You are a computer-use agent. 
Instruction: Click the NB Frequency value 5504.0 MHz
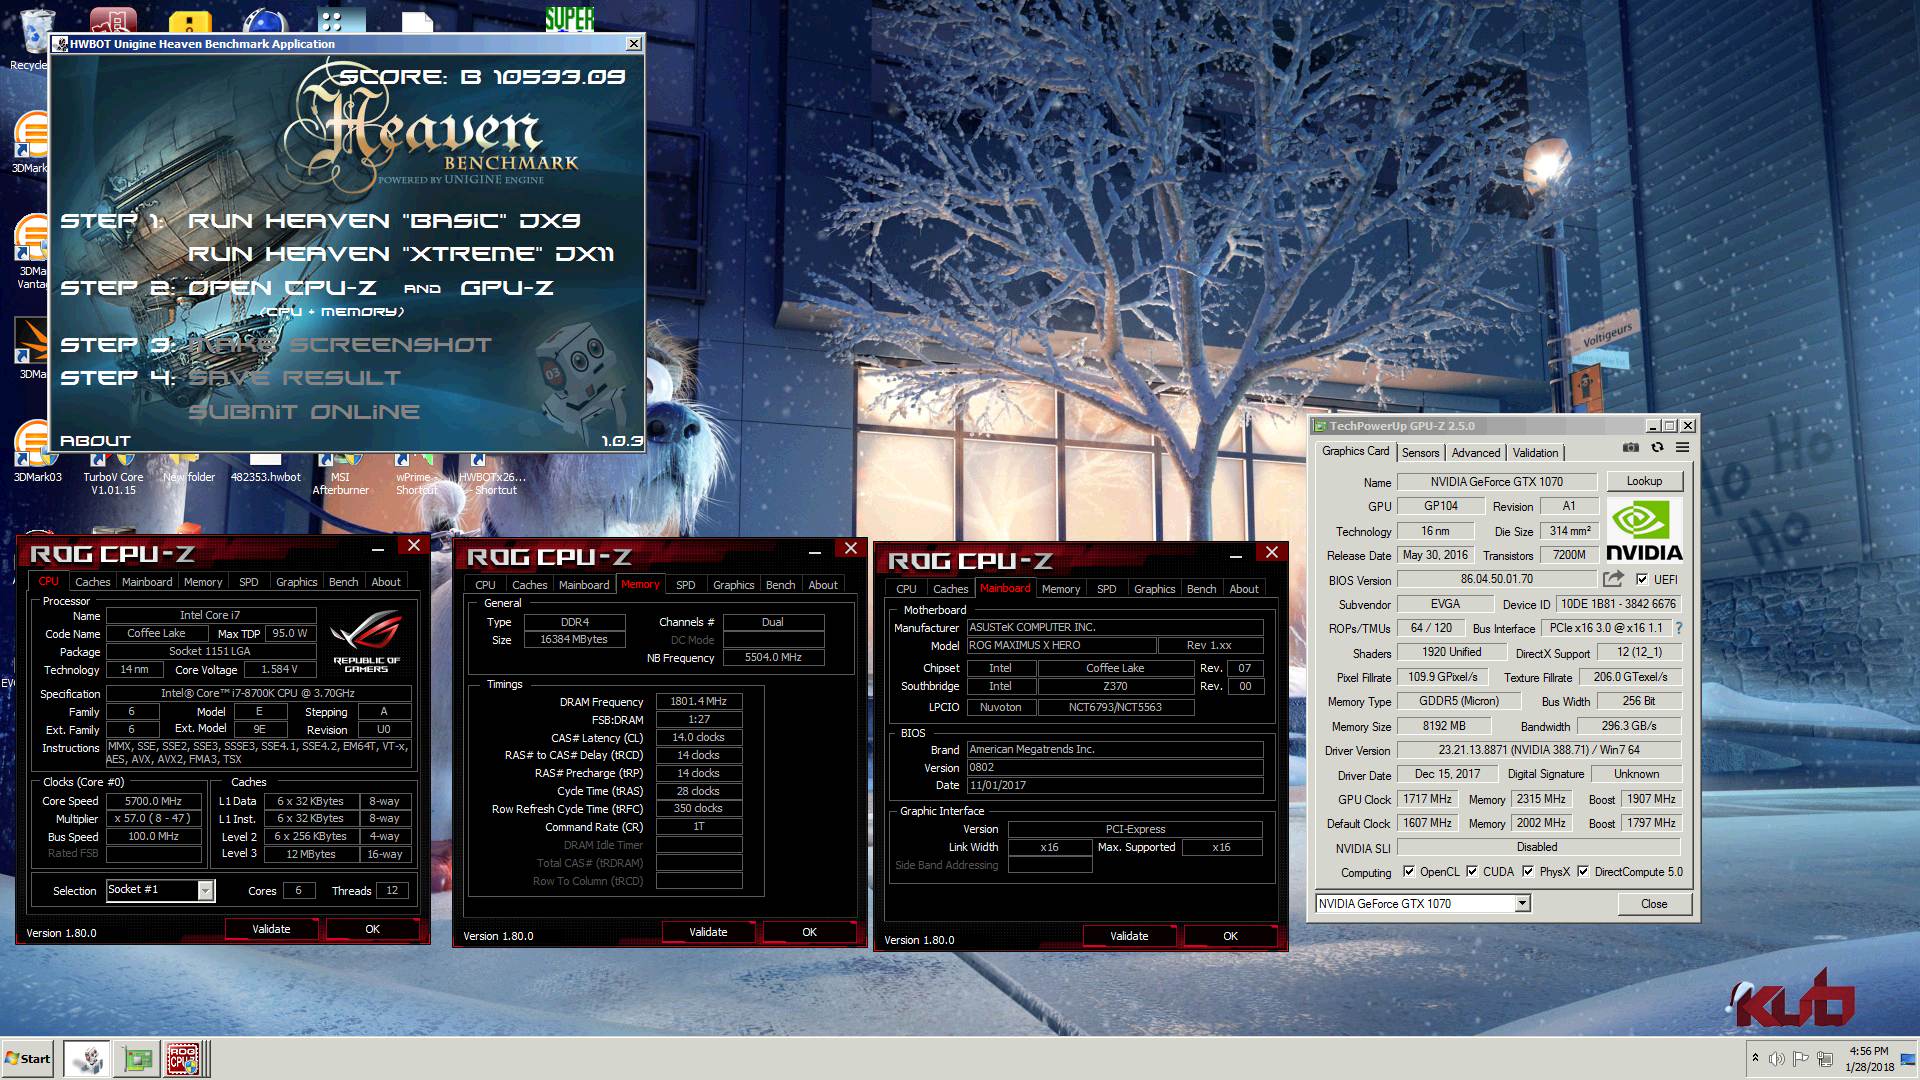[x=773, y=658]
